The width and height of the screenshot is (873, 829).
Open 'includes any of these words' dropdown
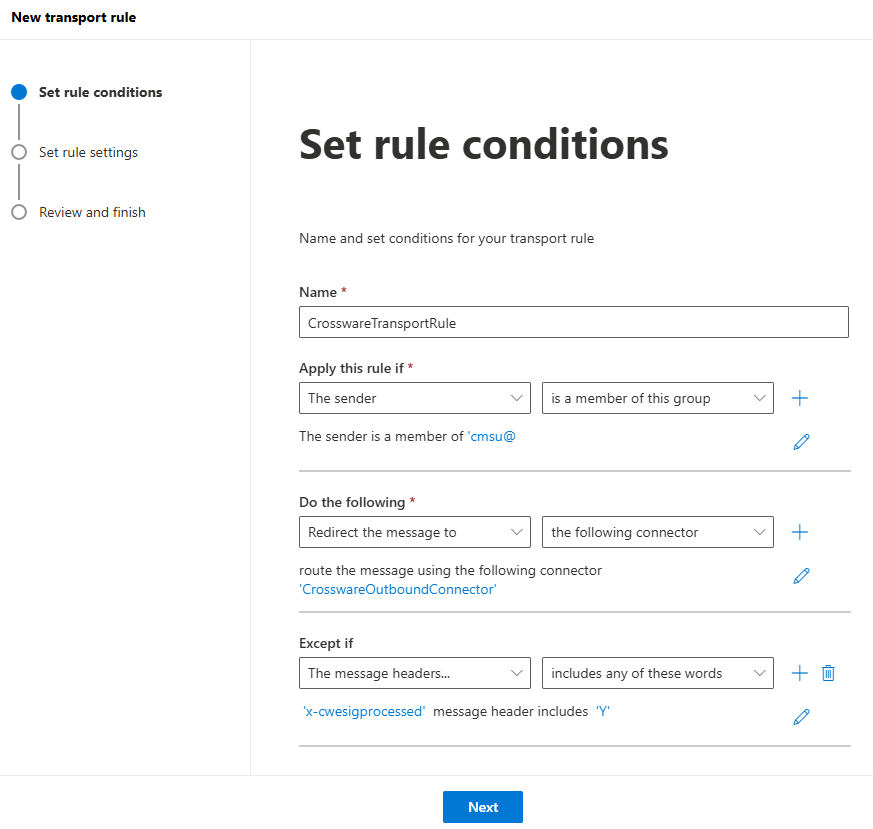pyautogui.click(x=657, y=673)
